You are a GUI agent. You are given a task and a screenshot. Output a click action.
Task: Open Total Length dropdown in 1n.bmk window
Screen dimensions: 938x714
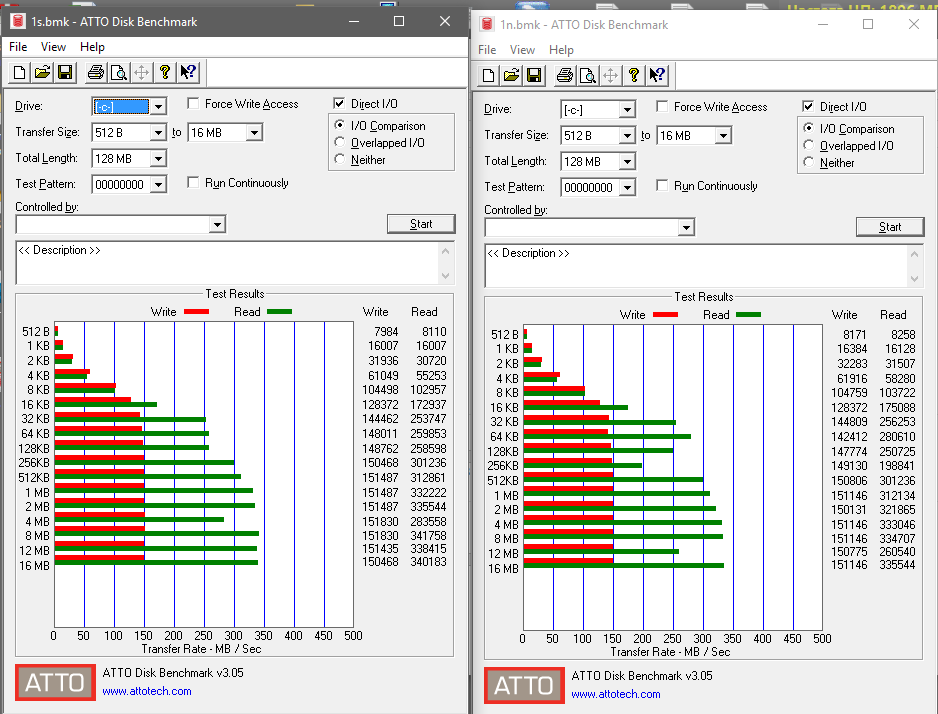627,162
